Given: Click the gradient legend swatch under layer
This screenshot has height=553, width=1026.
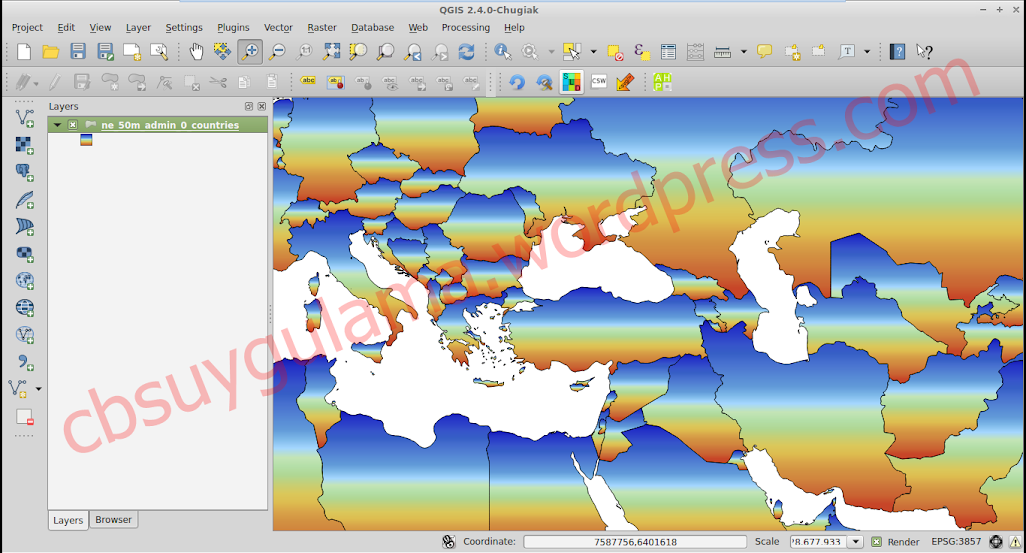Looking at the screenshot, I should click(x=86, y=141).
